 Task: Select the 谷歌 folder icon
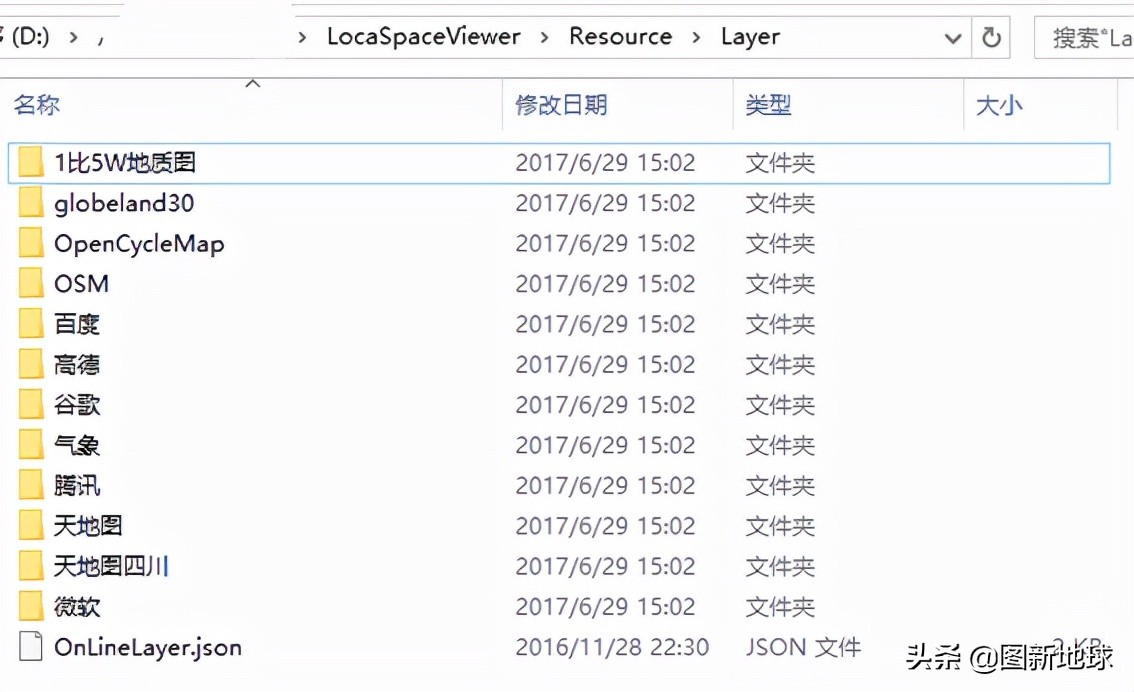tap(30, 405)
